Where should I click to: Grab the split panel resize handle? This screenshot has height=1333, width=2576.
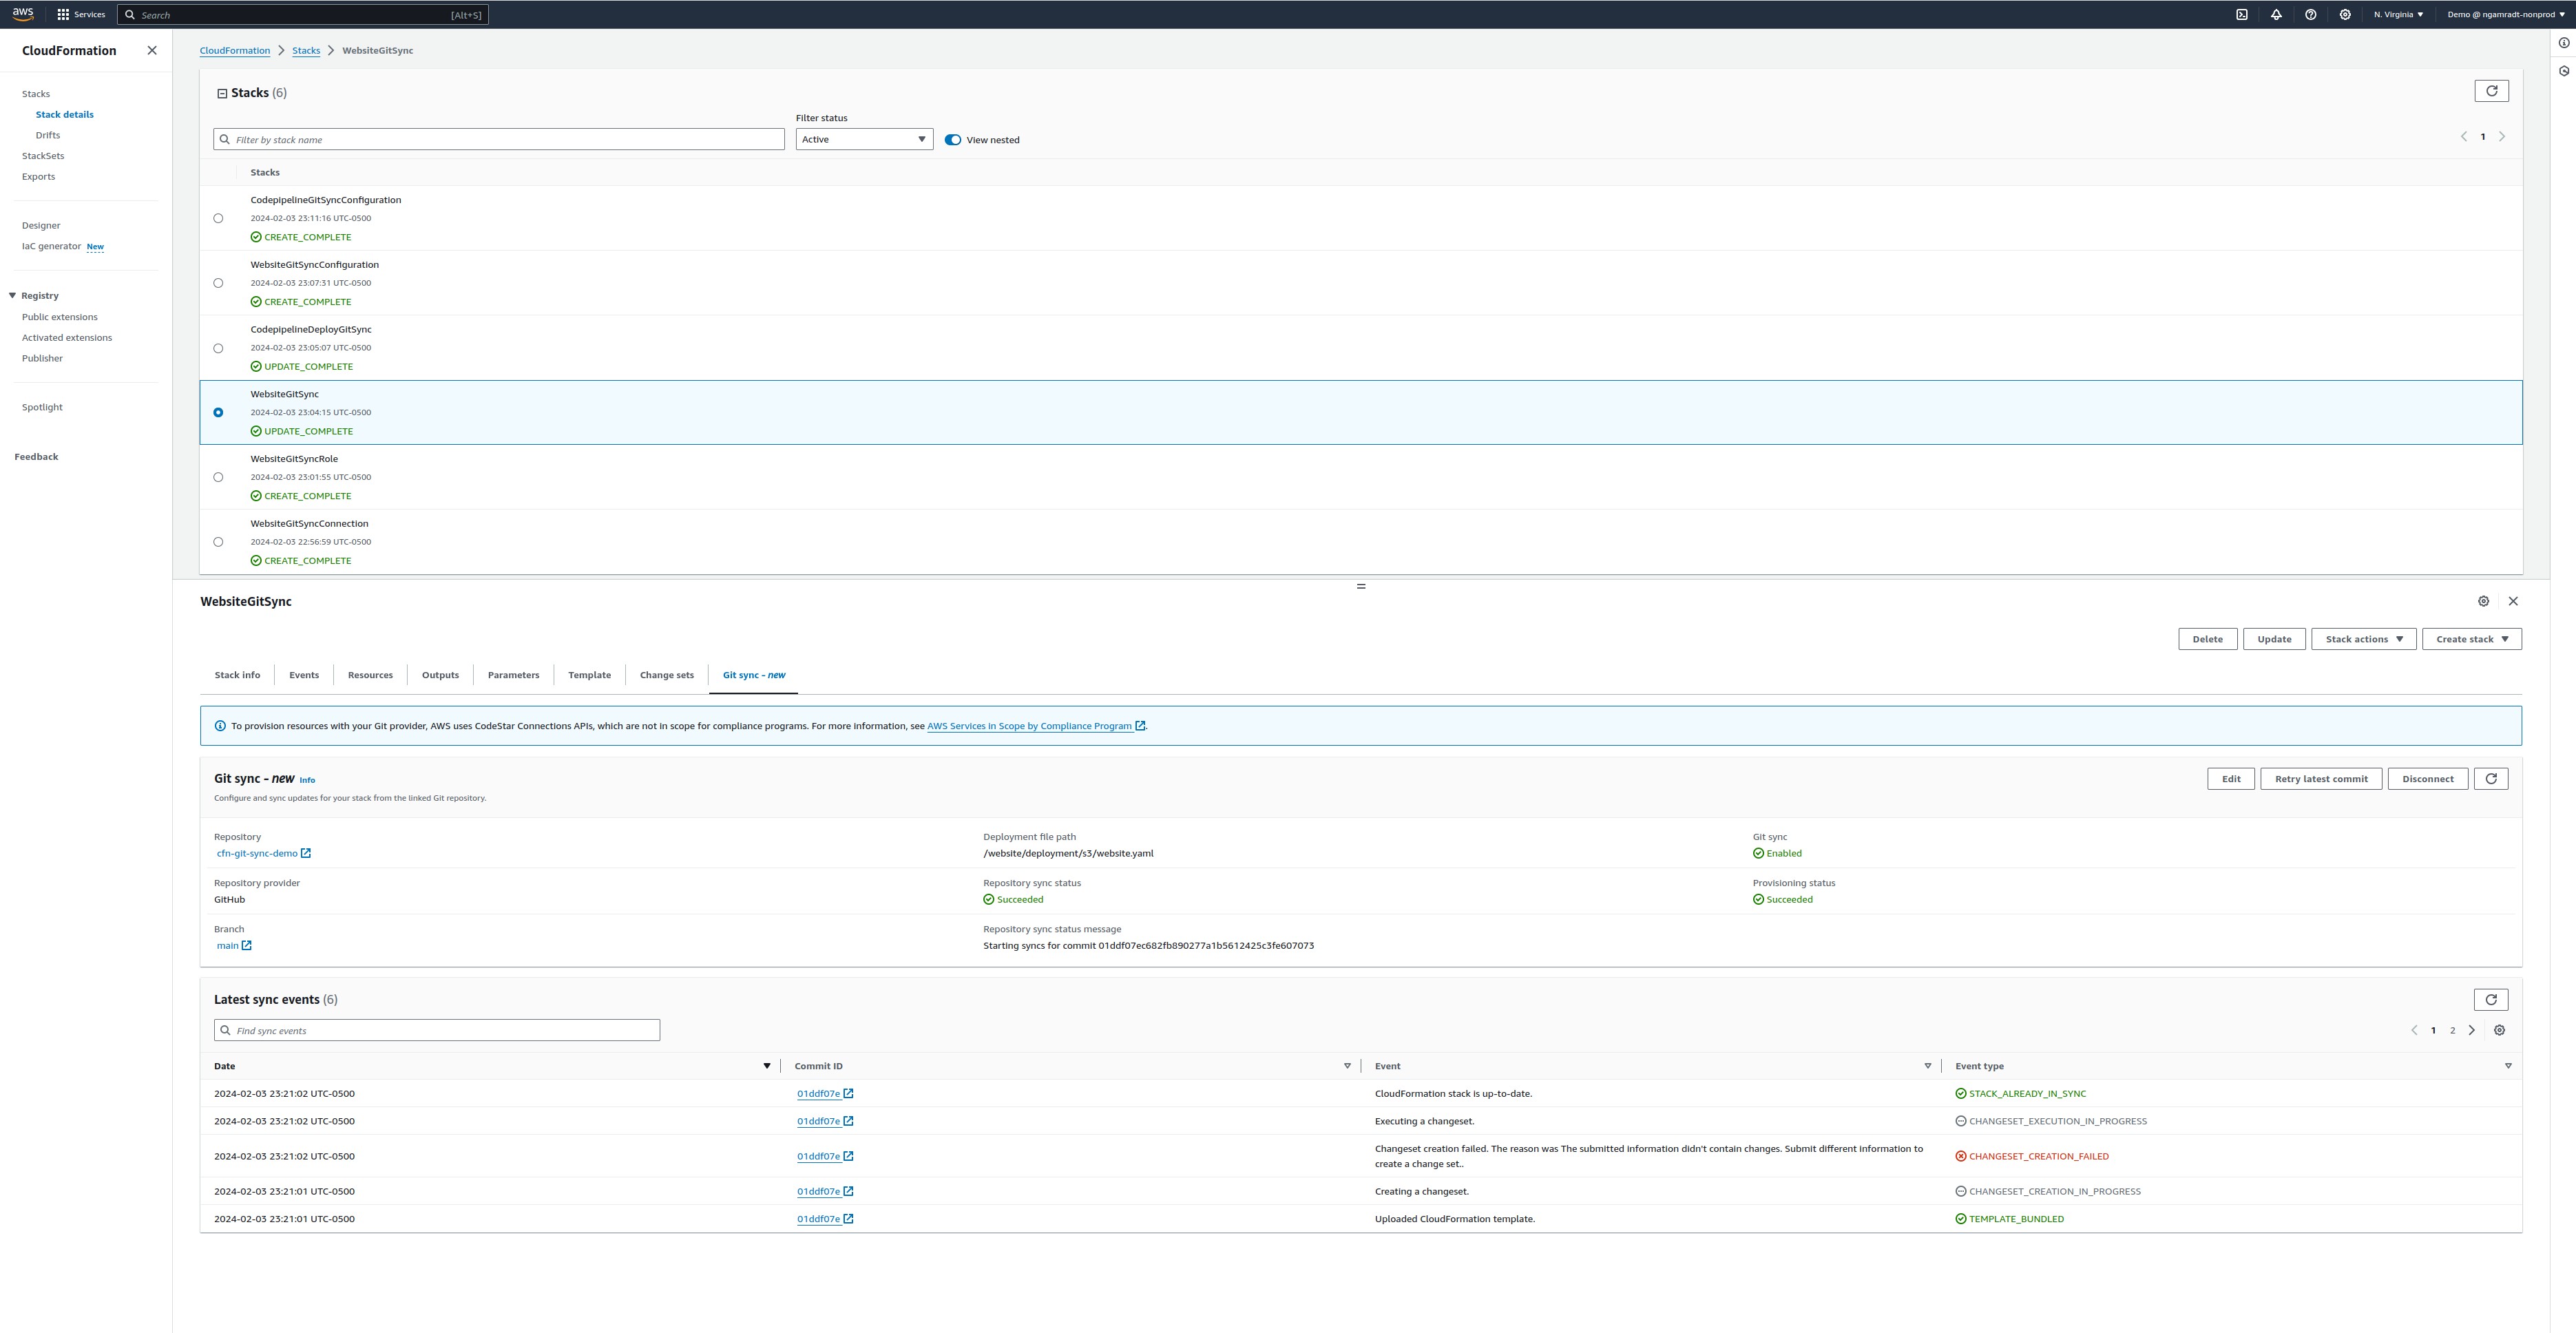(x=1361, y=586)
